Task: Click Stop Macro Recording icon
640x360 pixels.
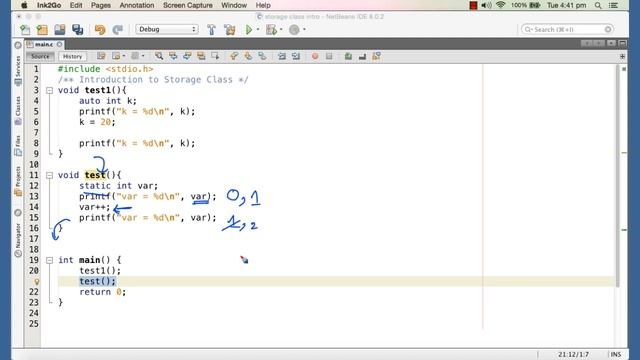Action: tap(329, 56)
